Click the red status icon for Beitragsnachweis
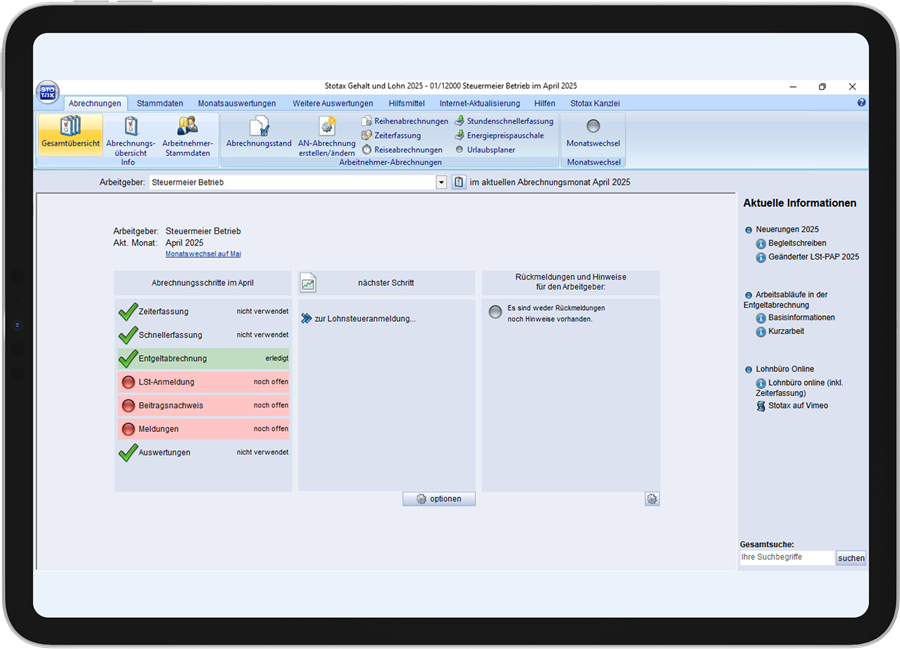Screen dimensions: 900x649 [129, 406]
